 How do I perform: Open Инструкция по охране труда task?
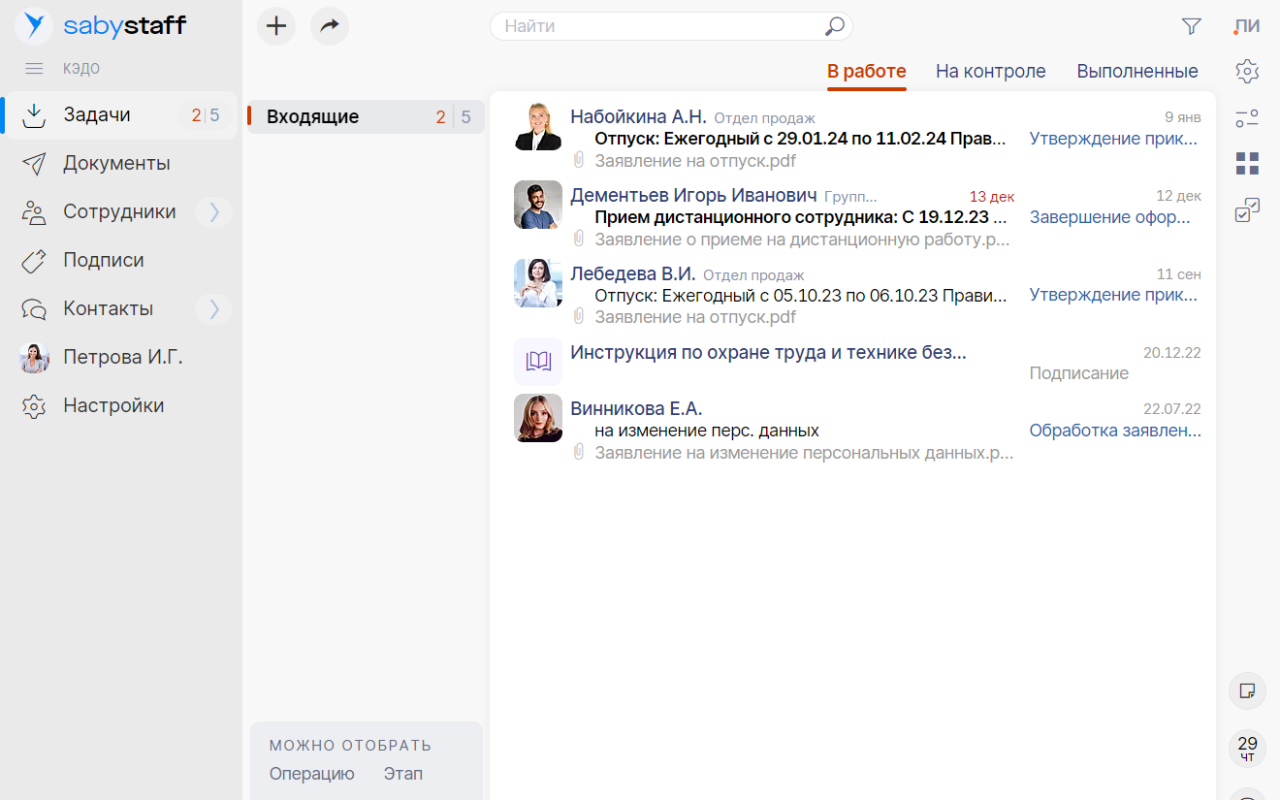point(768,352)
